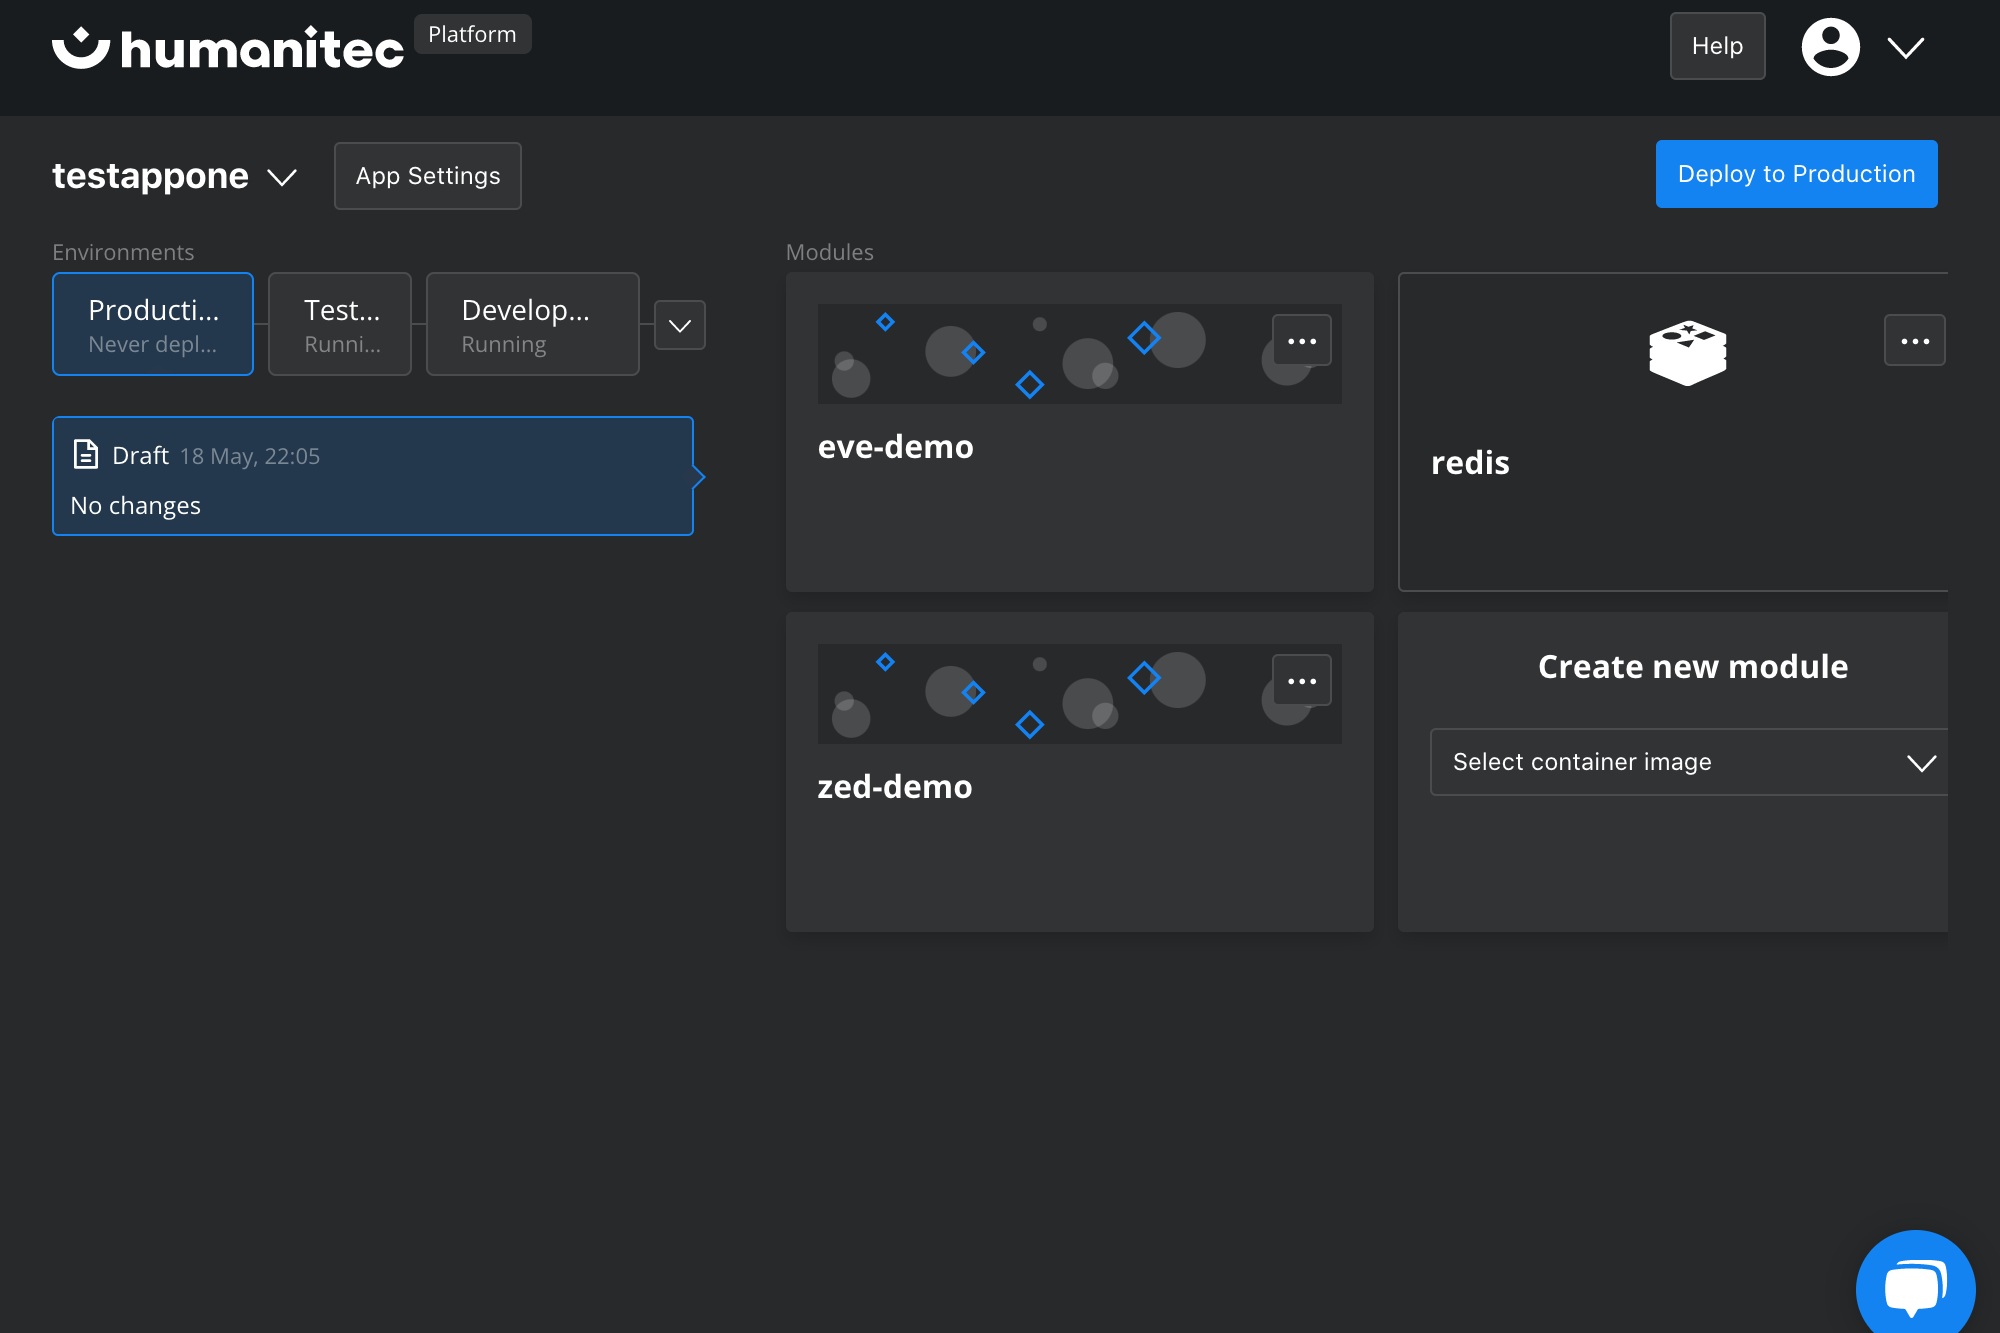
Task: Open the Help button
Action: 1717,46
